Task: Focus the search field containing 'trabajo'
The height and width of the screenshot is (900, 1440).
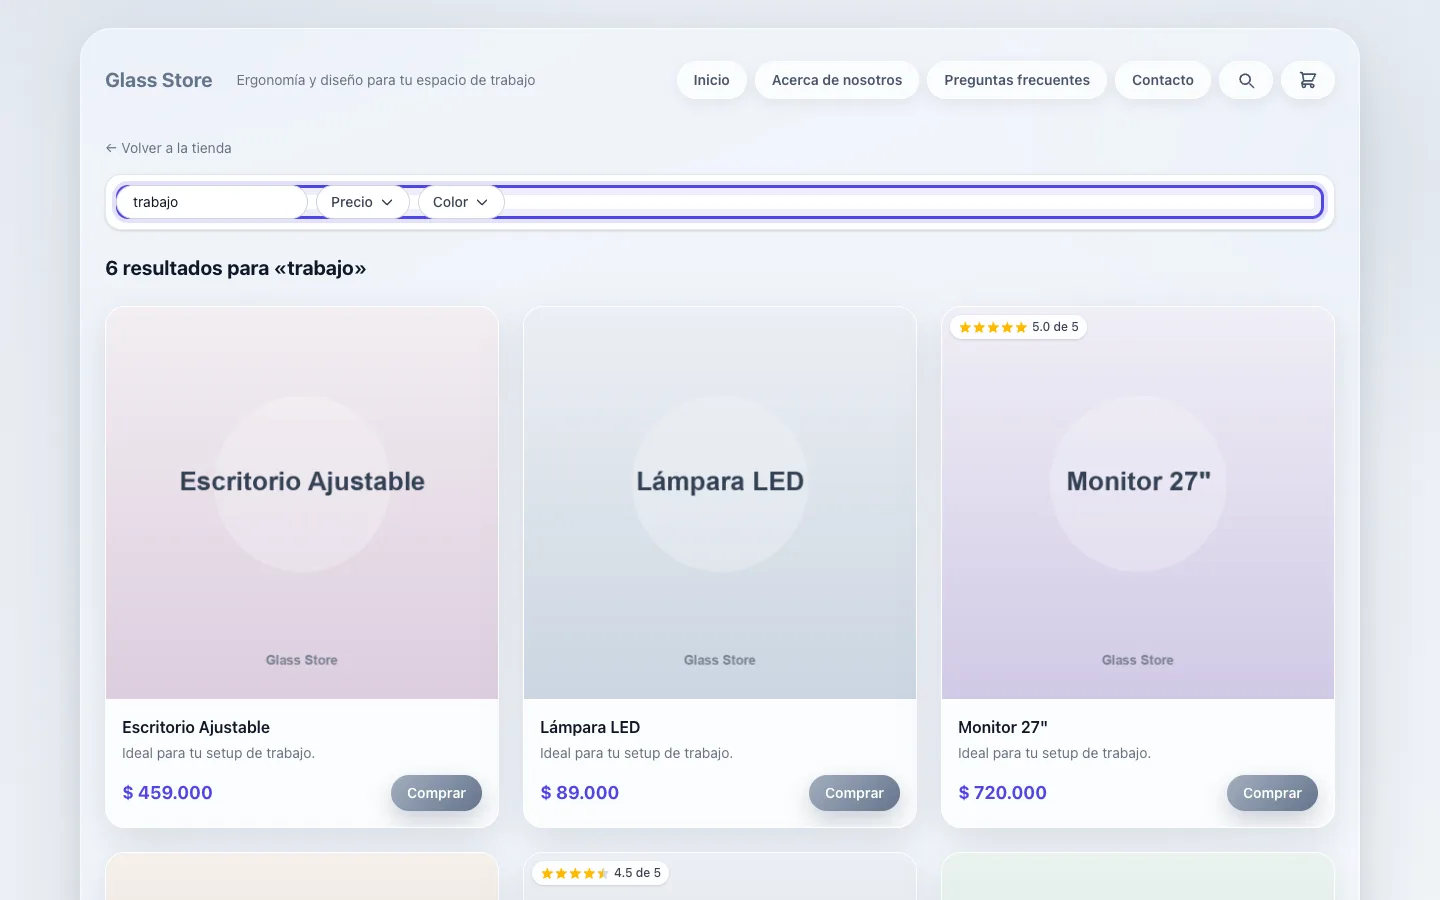Action: click(x=212, y=202)
